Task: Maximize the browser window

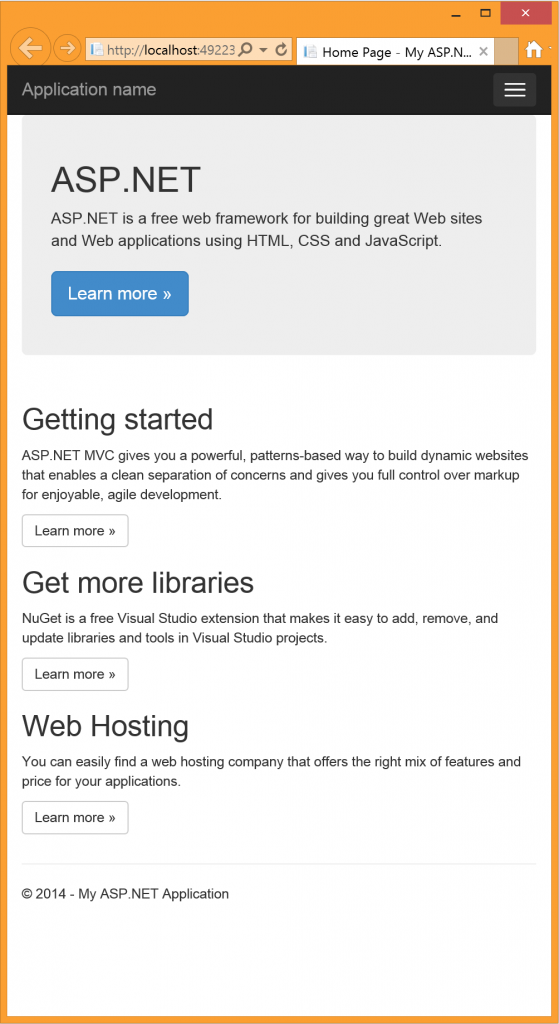Action: 485,13
